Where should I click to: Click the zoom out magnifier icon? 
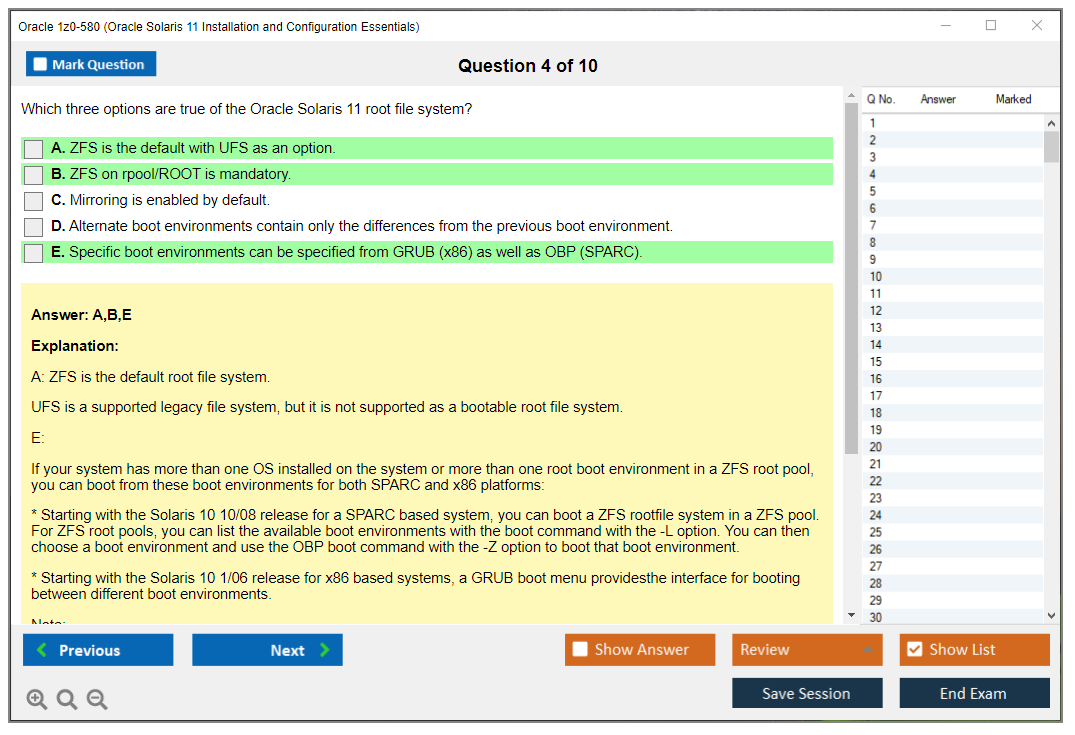pyautogui.click(x=97, y=700)
